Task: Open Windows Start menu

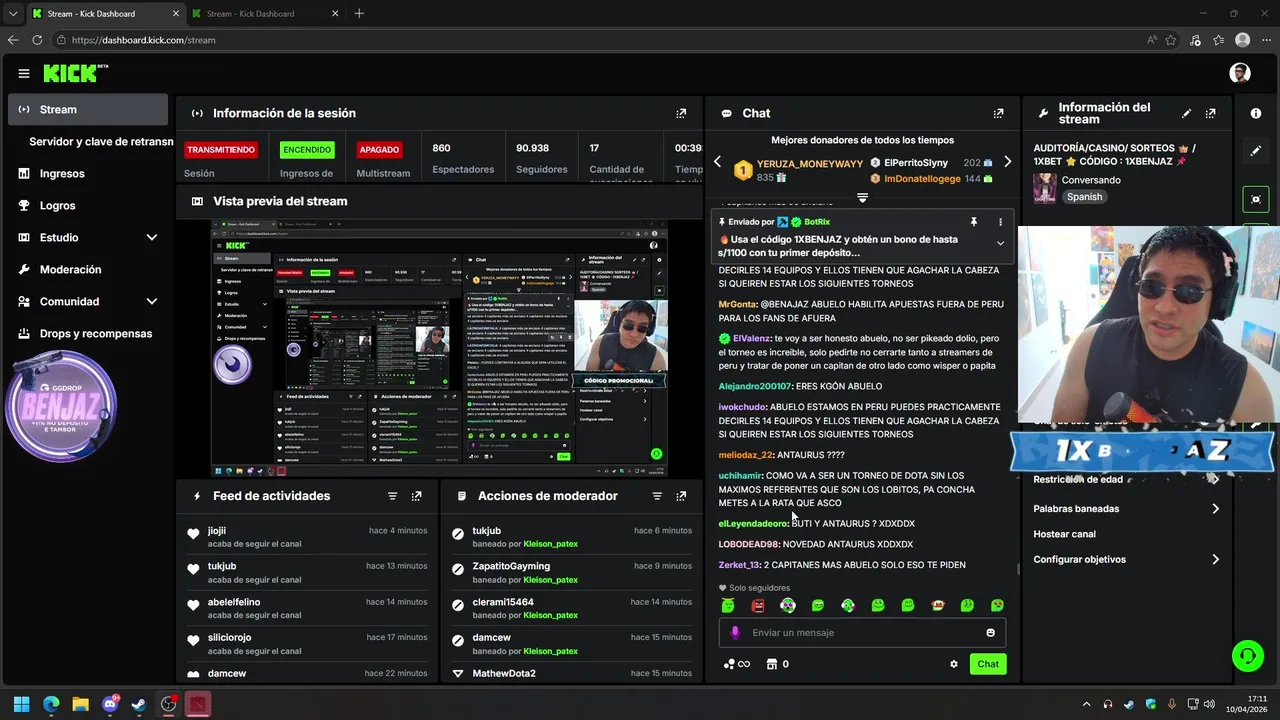Action: [x=21, y=704]
